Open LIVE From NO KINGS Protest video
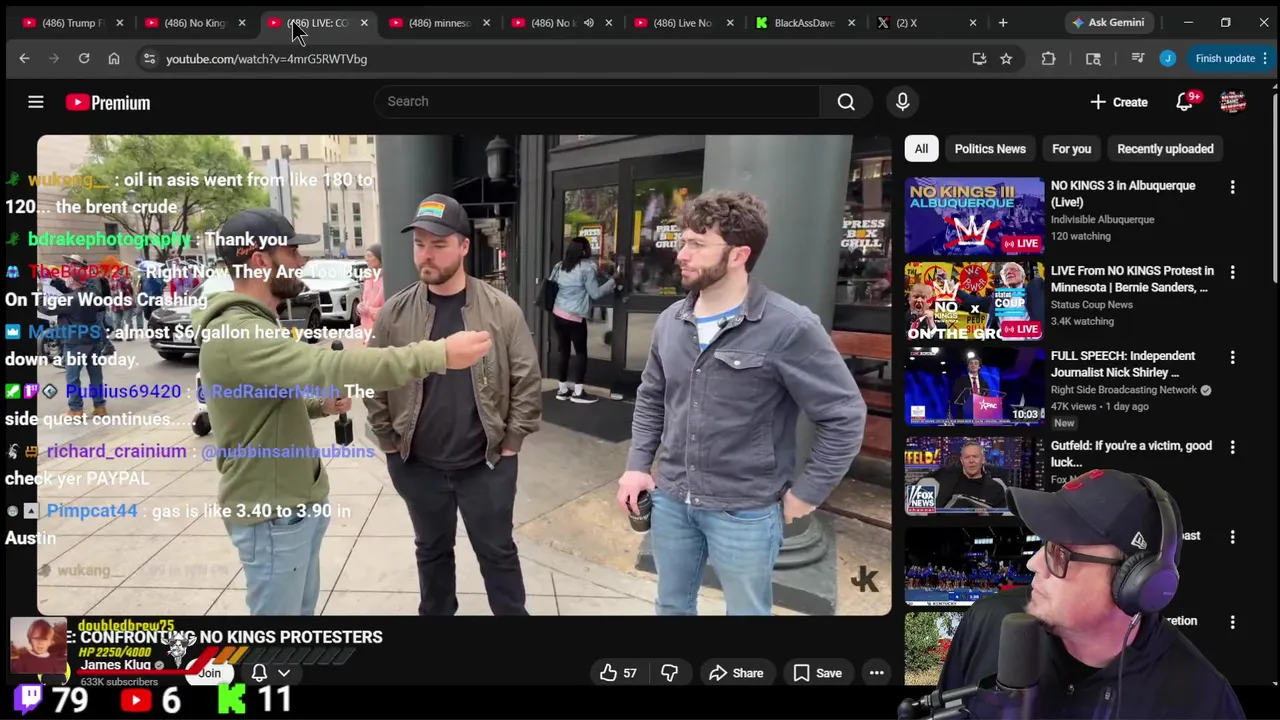 [x=1132, y=279]
